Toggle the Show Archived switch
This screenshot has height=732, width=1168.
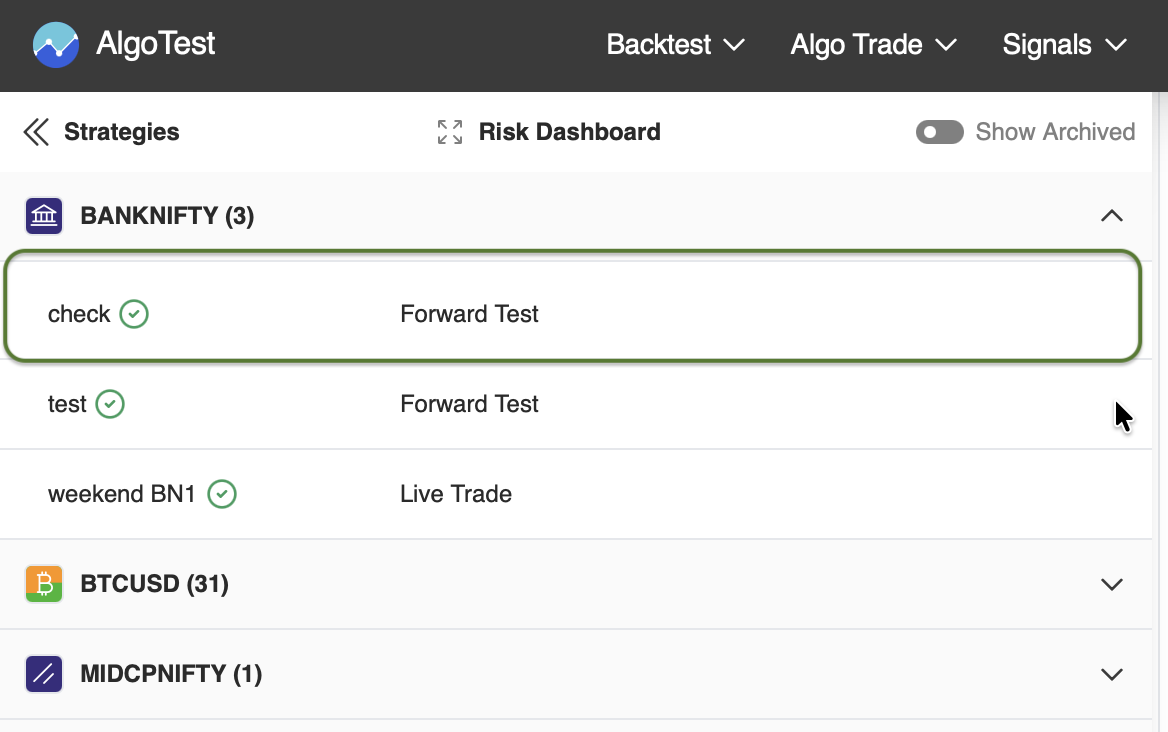(939, 132)
